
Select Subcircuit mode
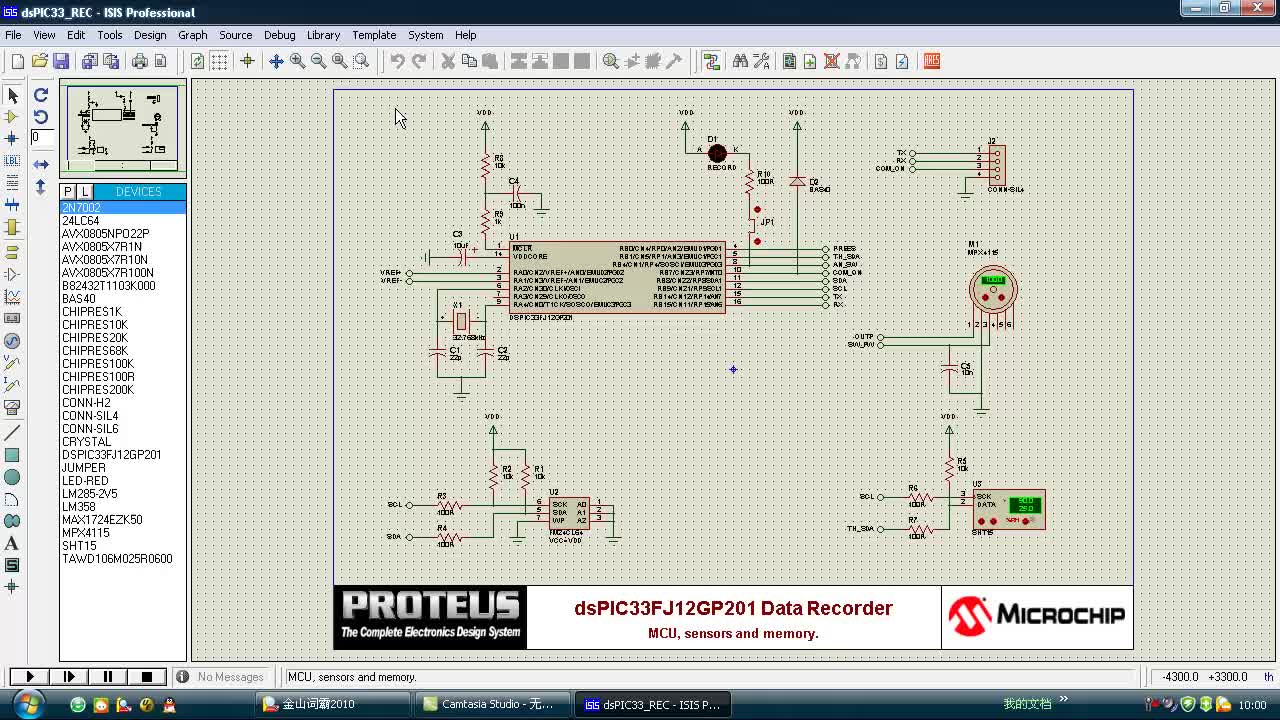coord(12,227)
